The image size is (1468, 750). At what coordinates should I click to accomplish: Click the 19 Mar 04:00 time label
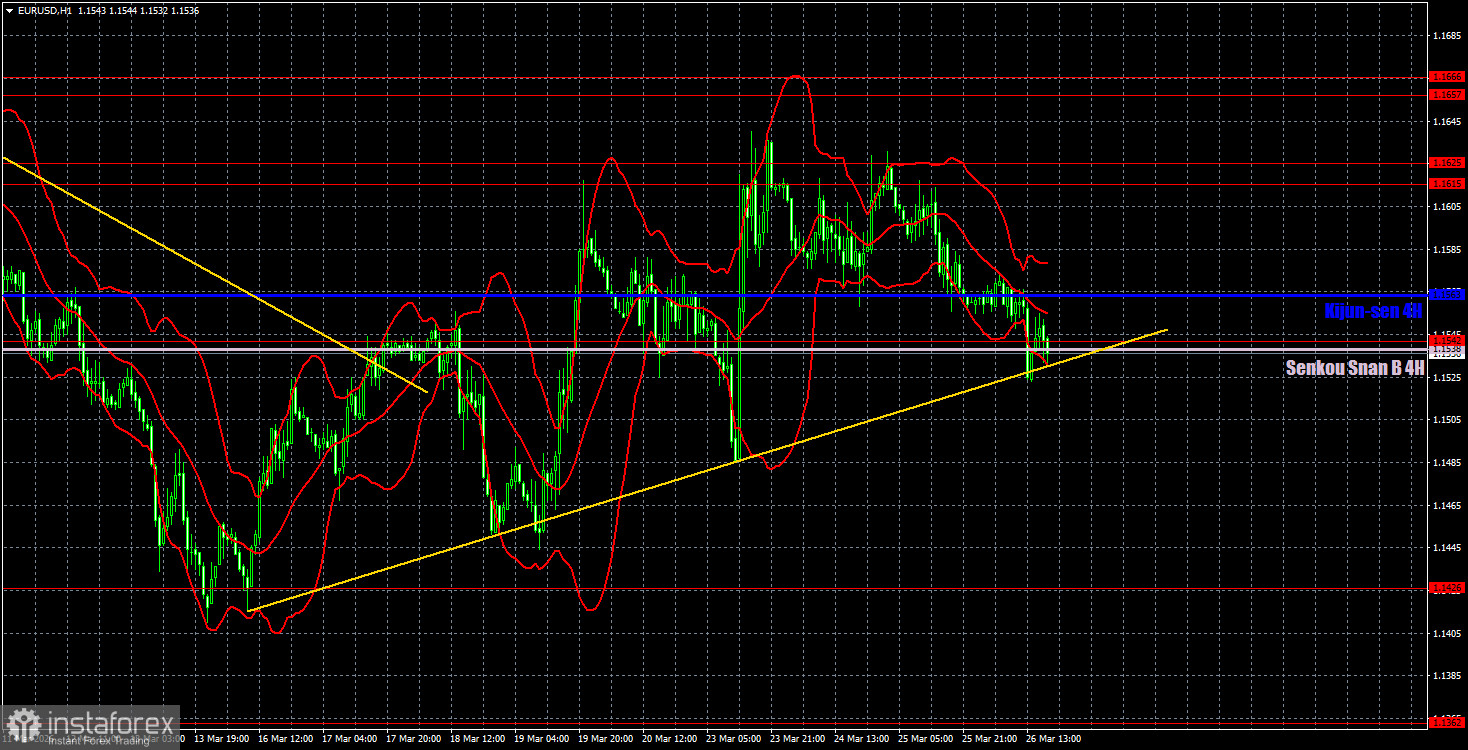(543, 739)
